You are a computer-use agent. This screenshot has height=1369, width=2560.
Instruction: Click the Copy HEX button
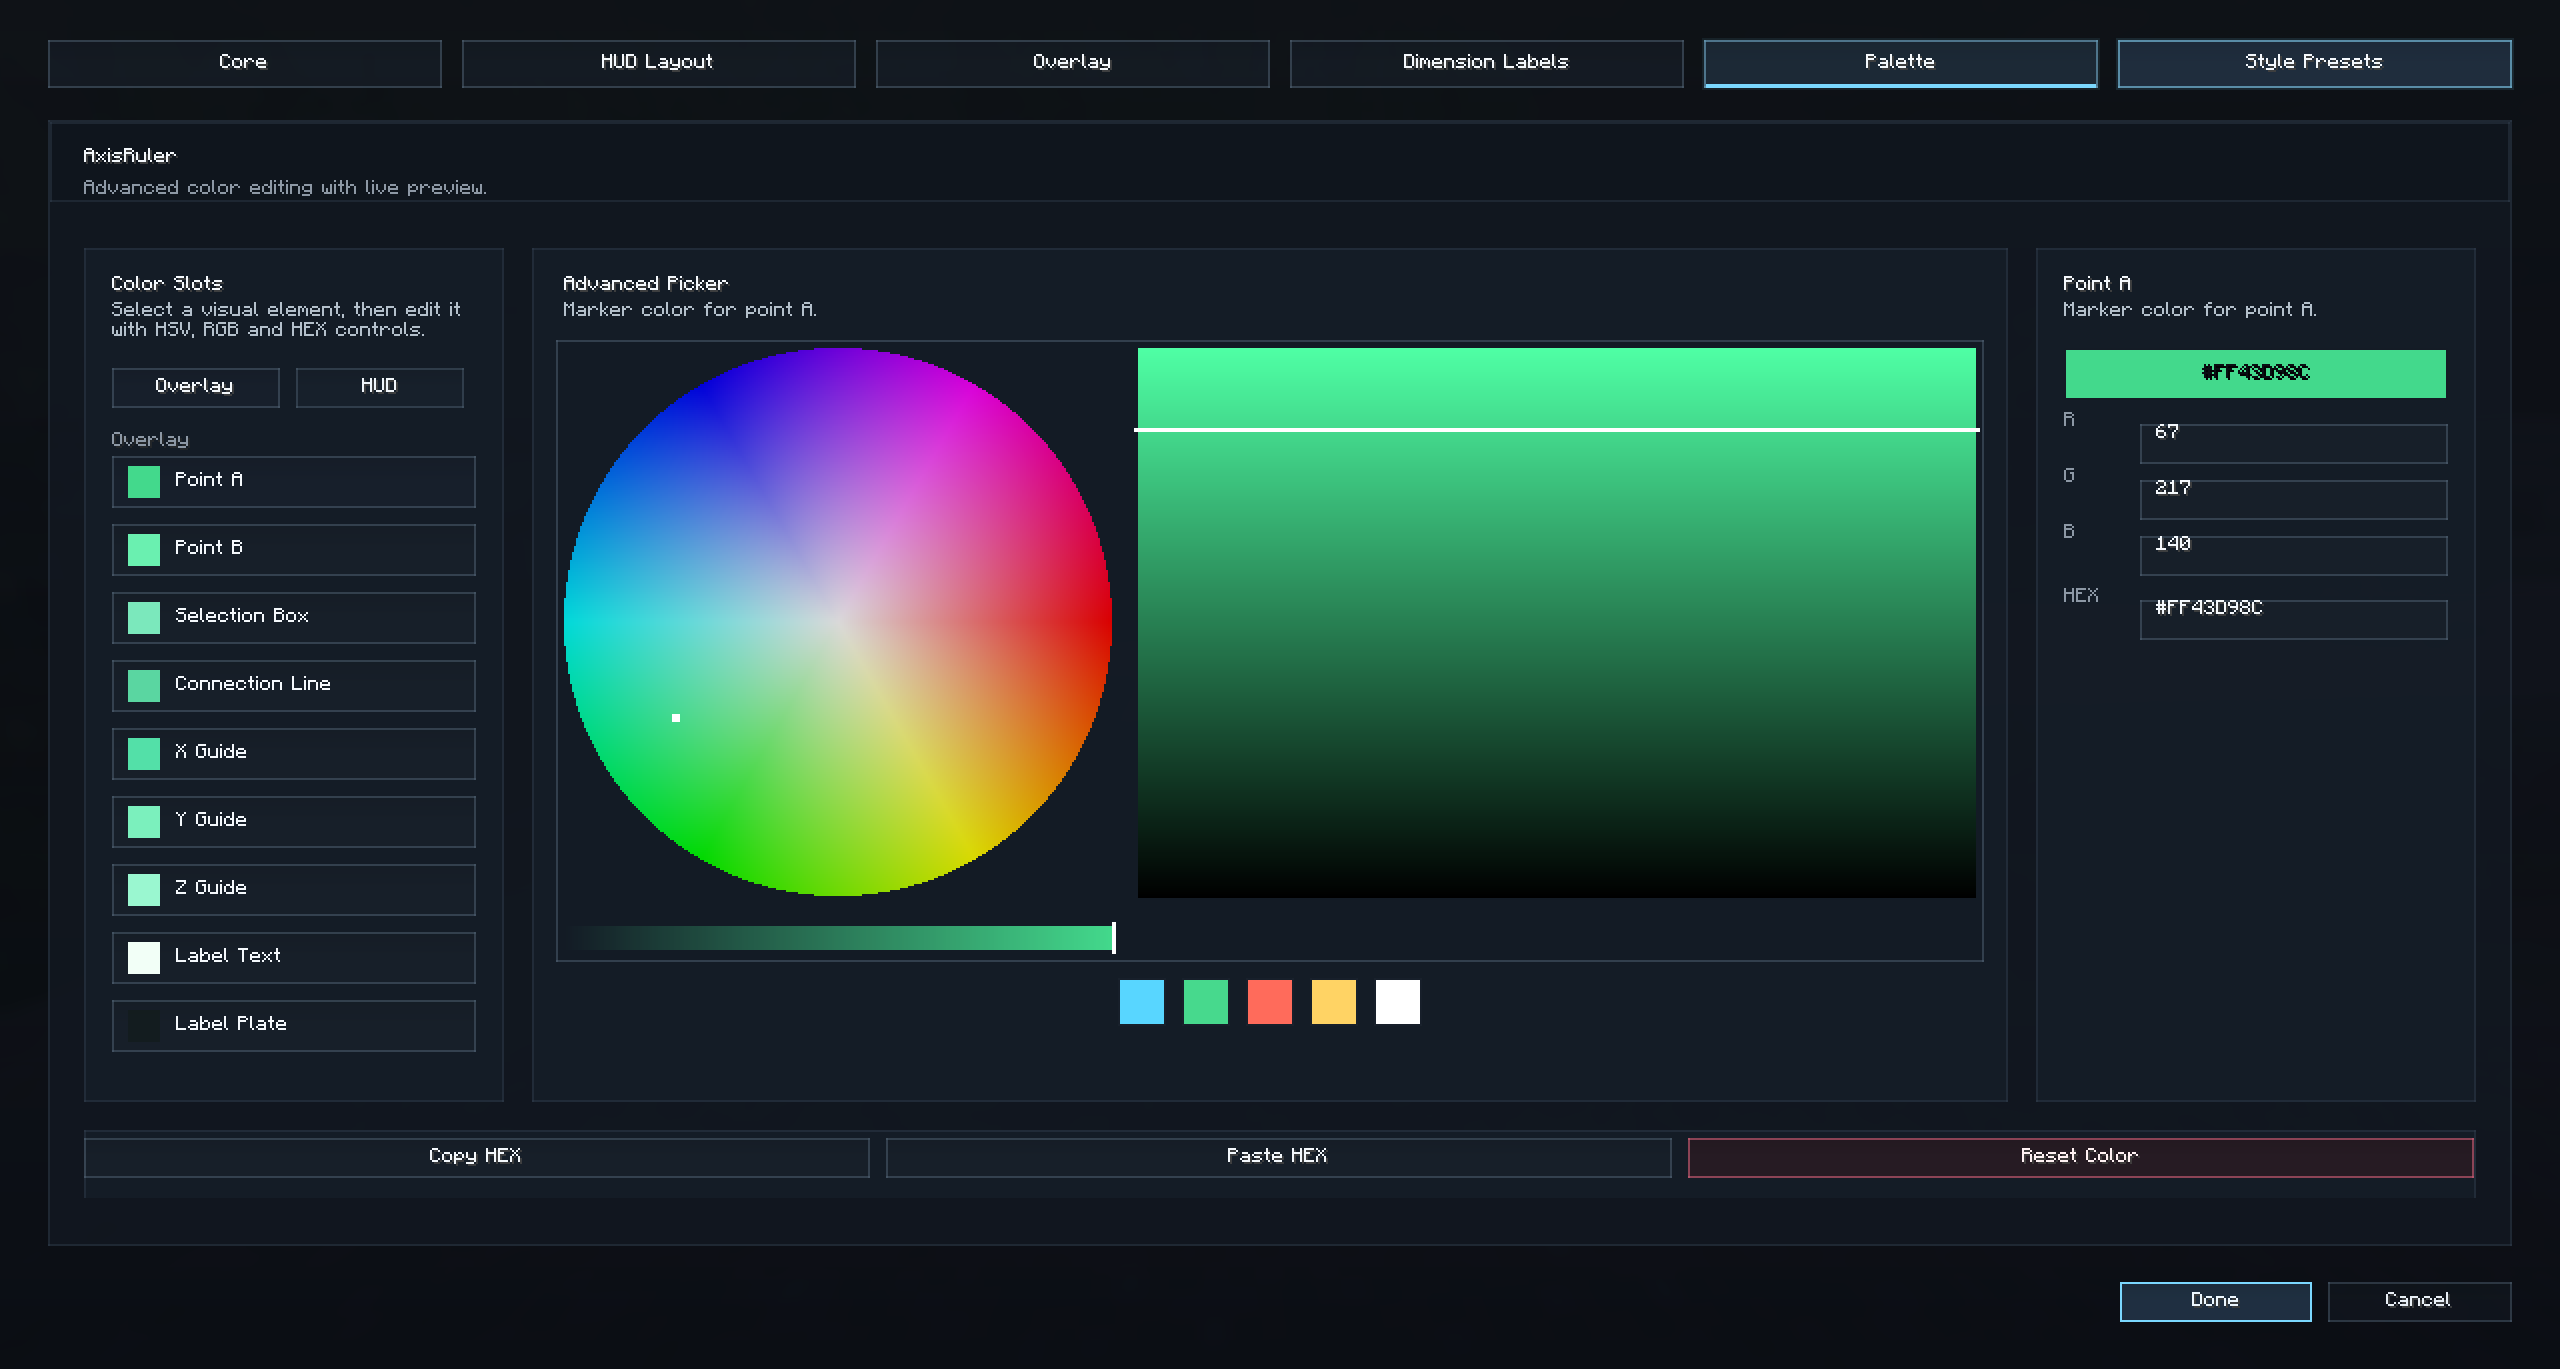pos(477,1157)
